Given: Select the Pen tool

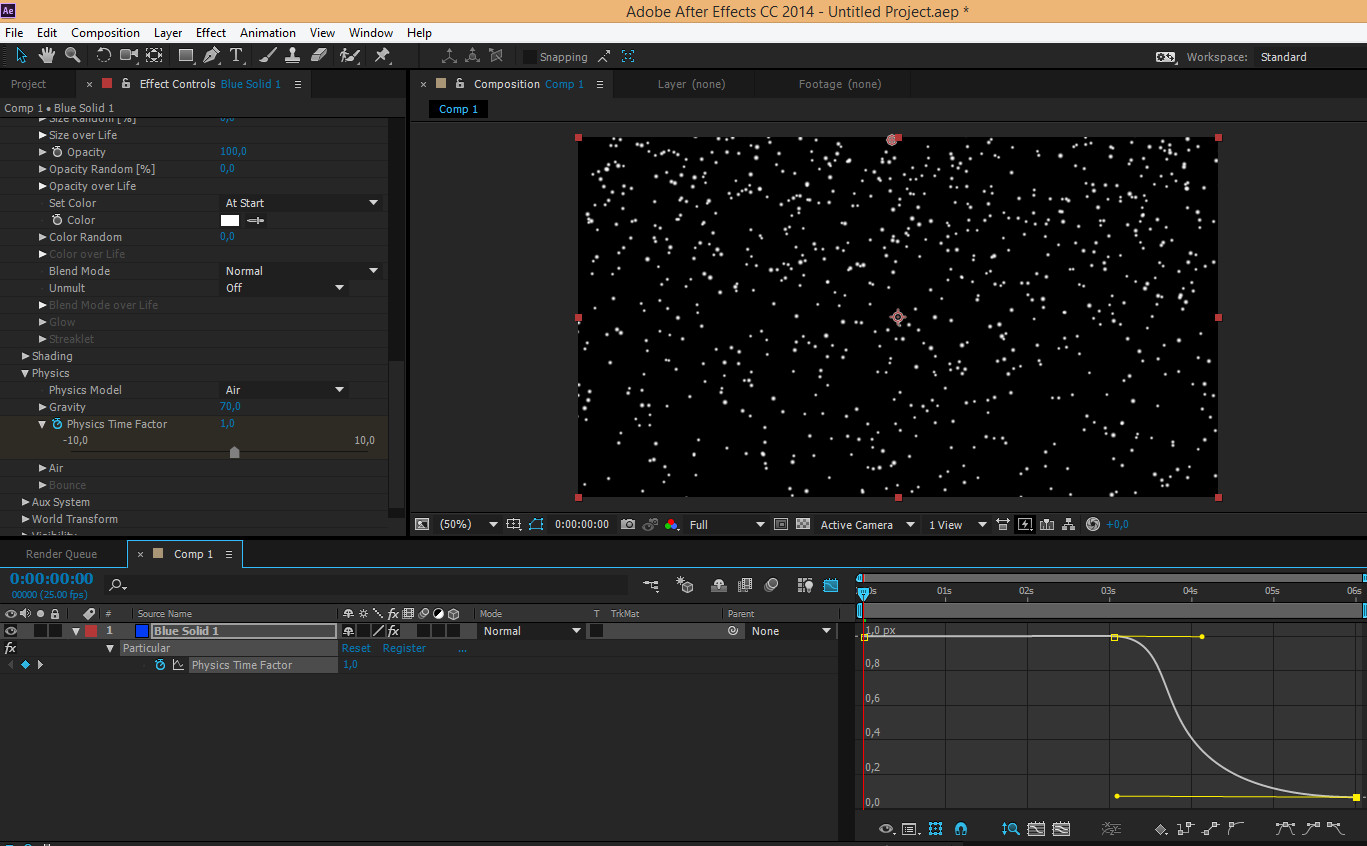Looking at the screenshot, I should [211, 56].
